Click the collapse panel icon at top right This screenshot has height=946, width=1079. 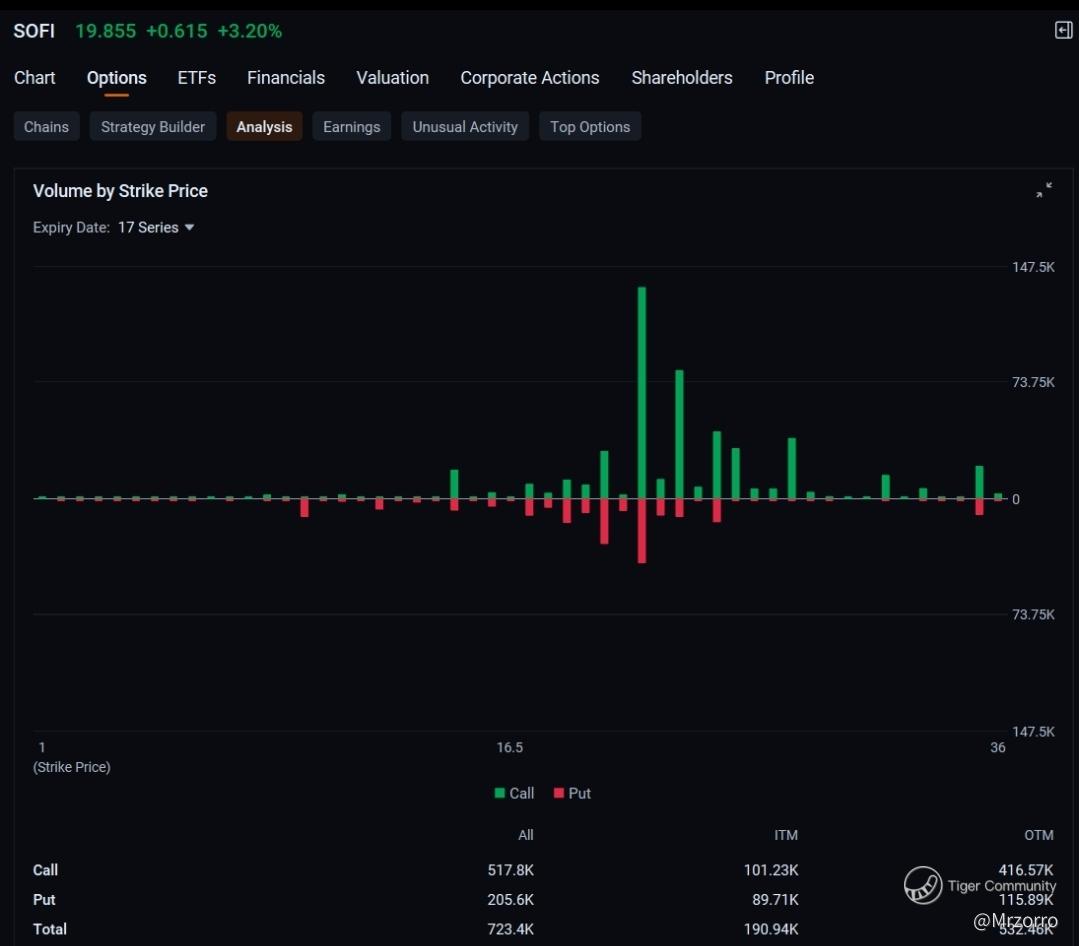[1063, 30]
